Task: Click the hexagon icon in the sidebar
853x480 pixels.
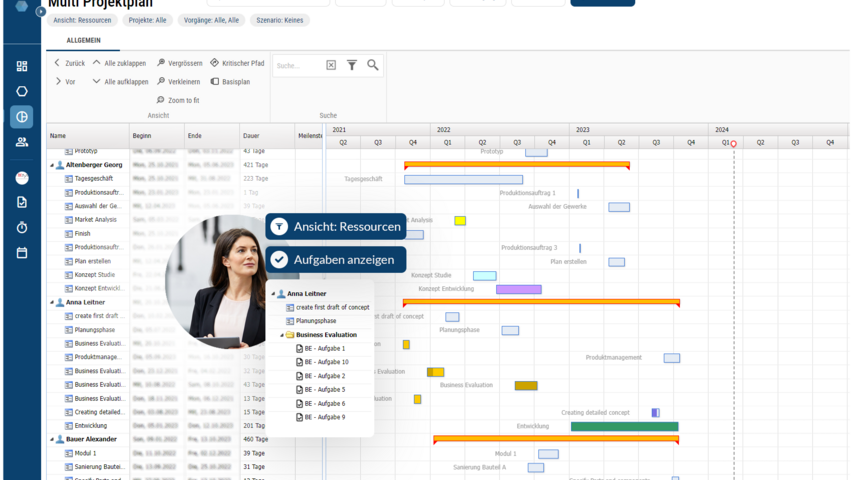Action: [22, 91]
